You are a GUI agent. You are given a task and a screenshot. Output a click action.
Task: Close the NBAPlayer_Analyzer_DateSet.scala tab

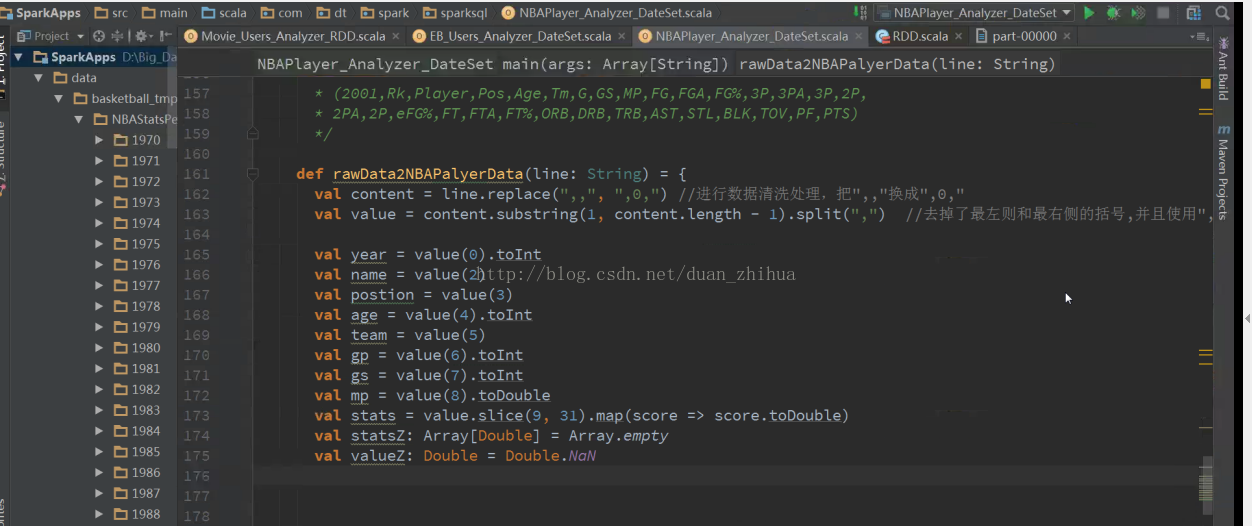[x=857, y=36]
